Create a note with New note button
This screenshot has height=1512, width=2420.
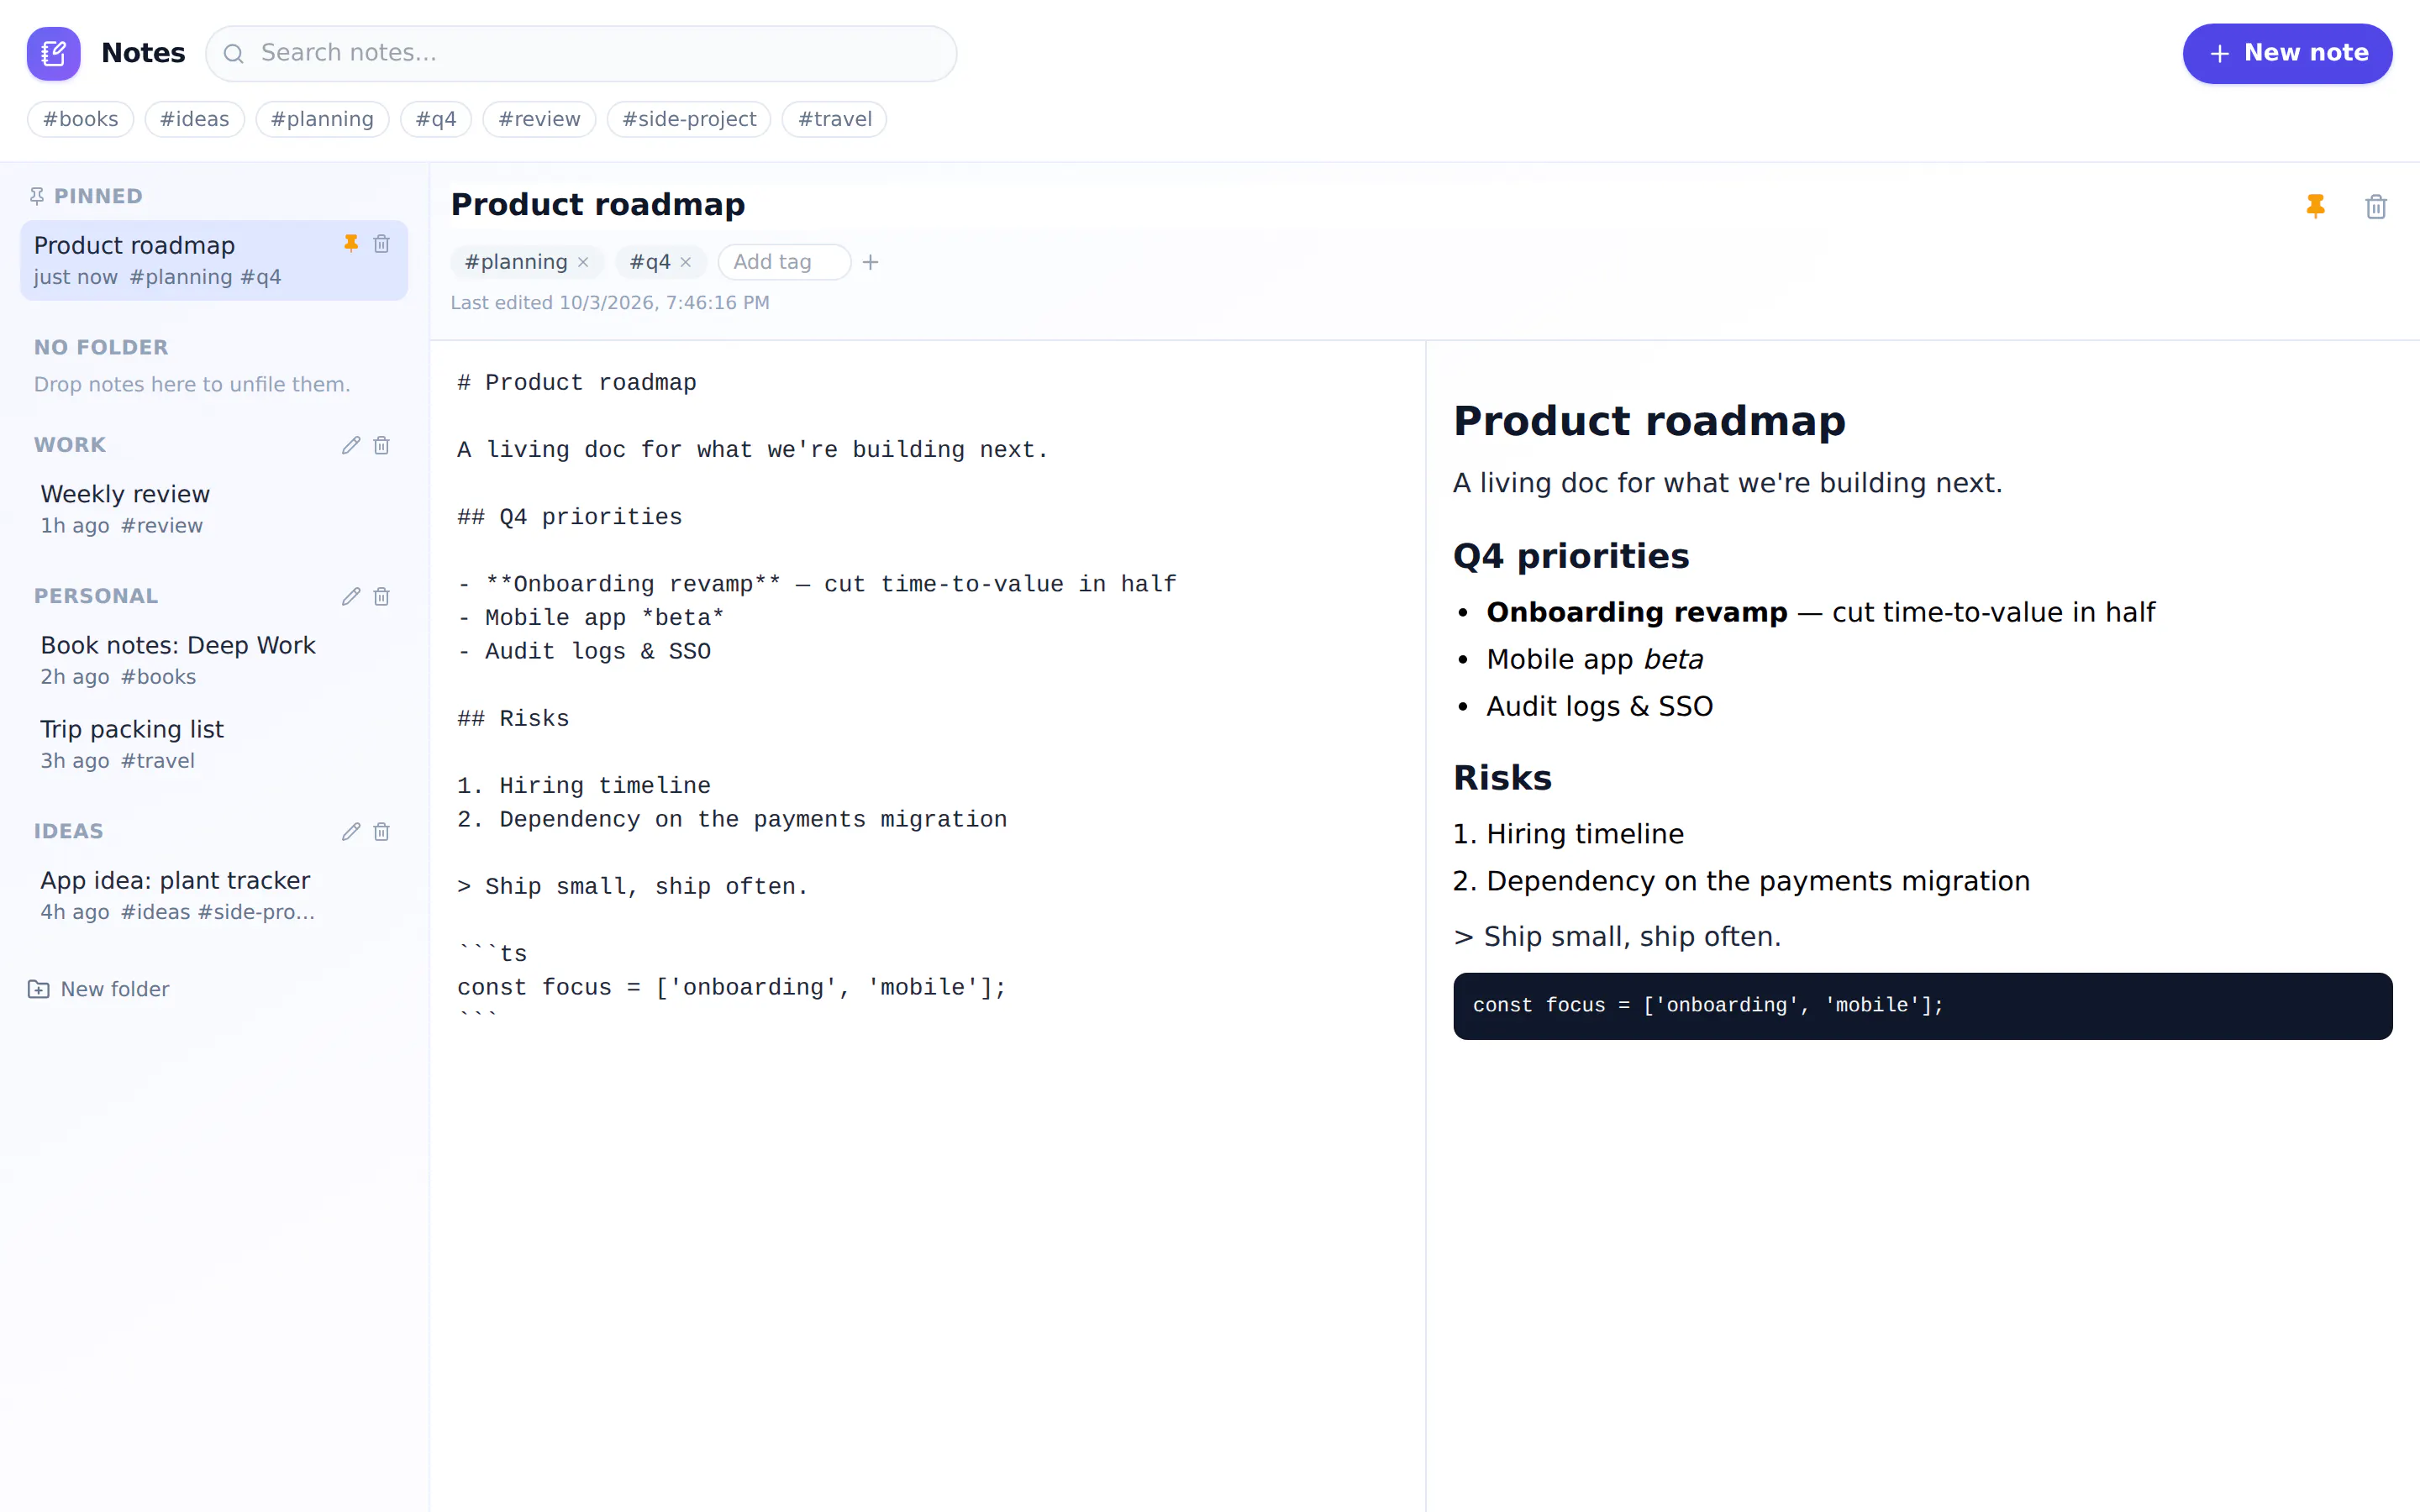(x=2287, y=53)
